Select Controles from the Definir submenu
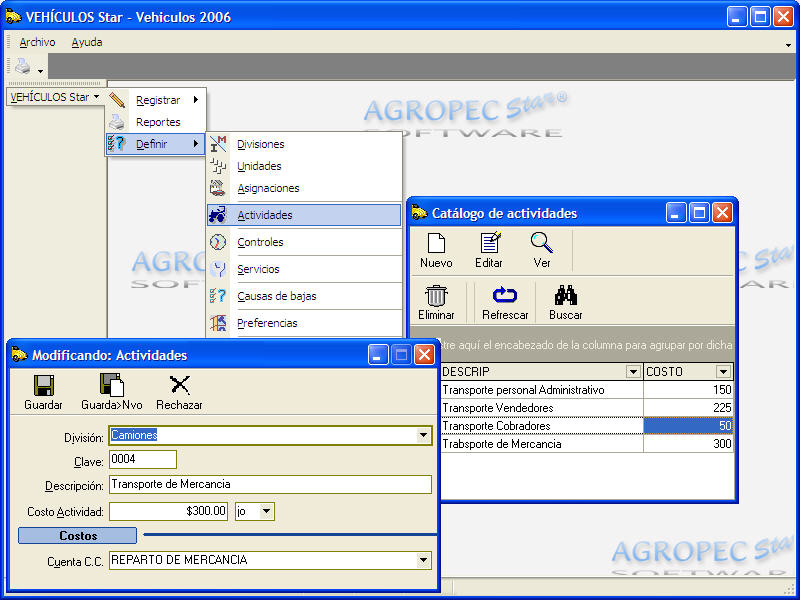800x600 pixels. point(260,242)
